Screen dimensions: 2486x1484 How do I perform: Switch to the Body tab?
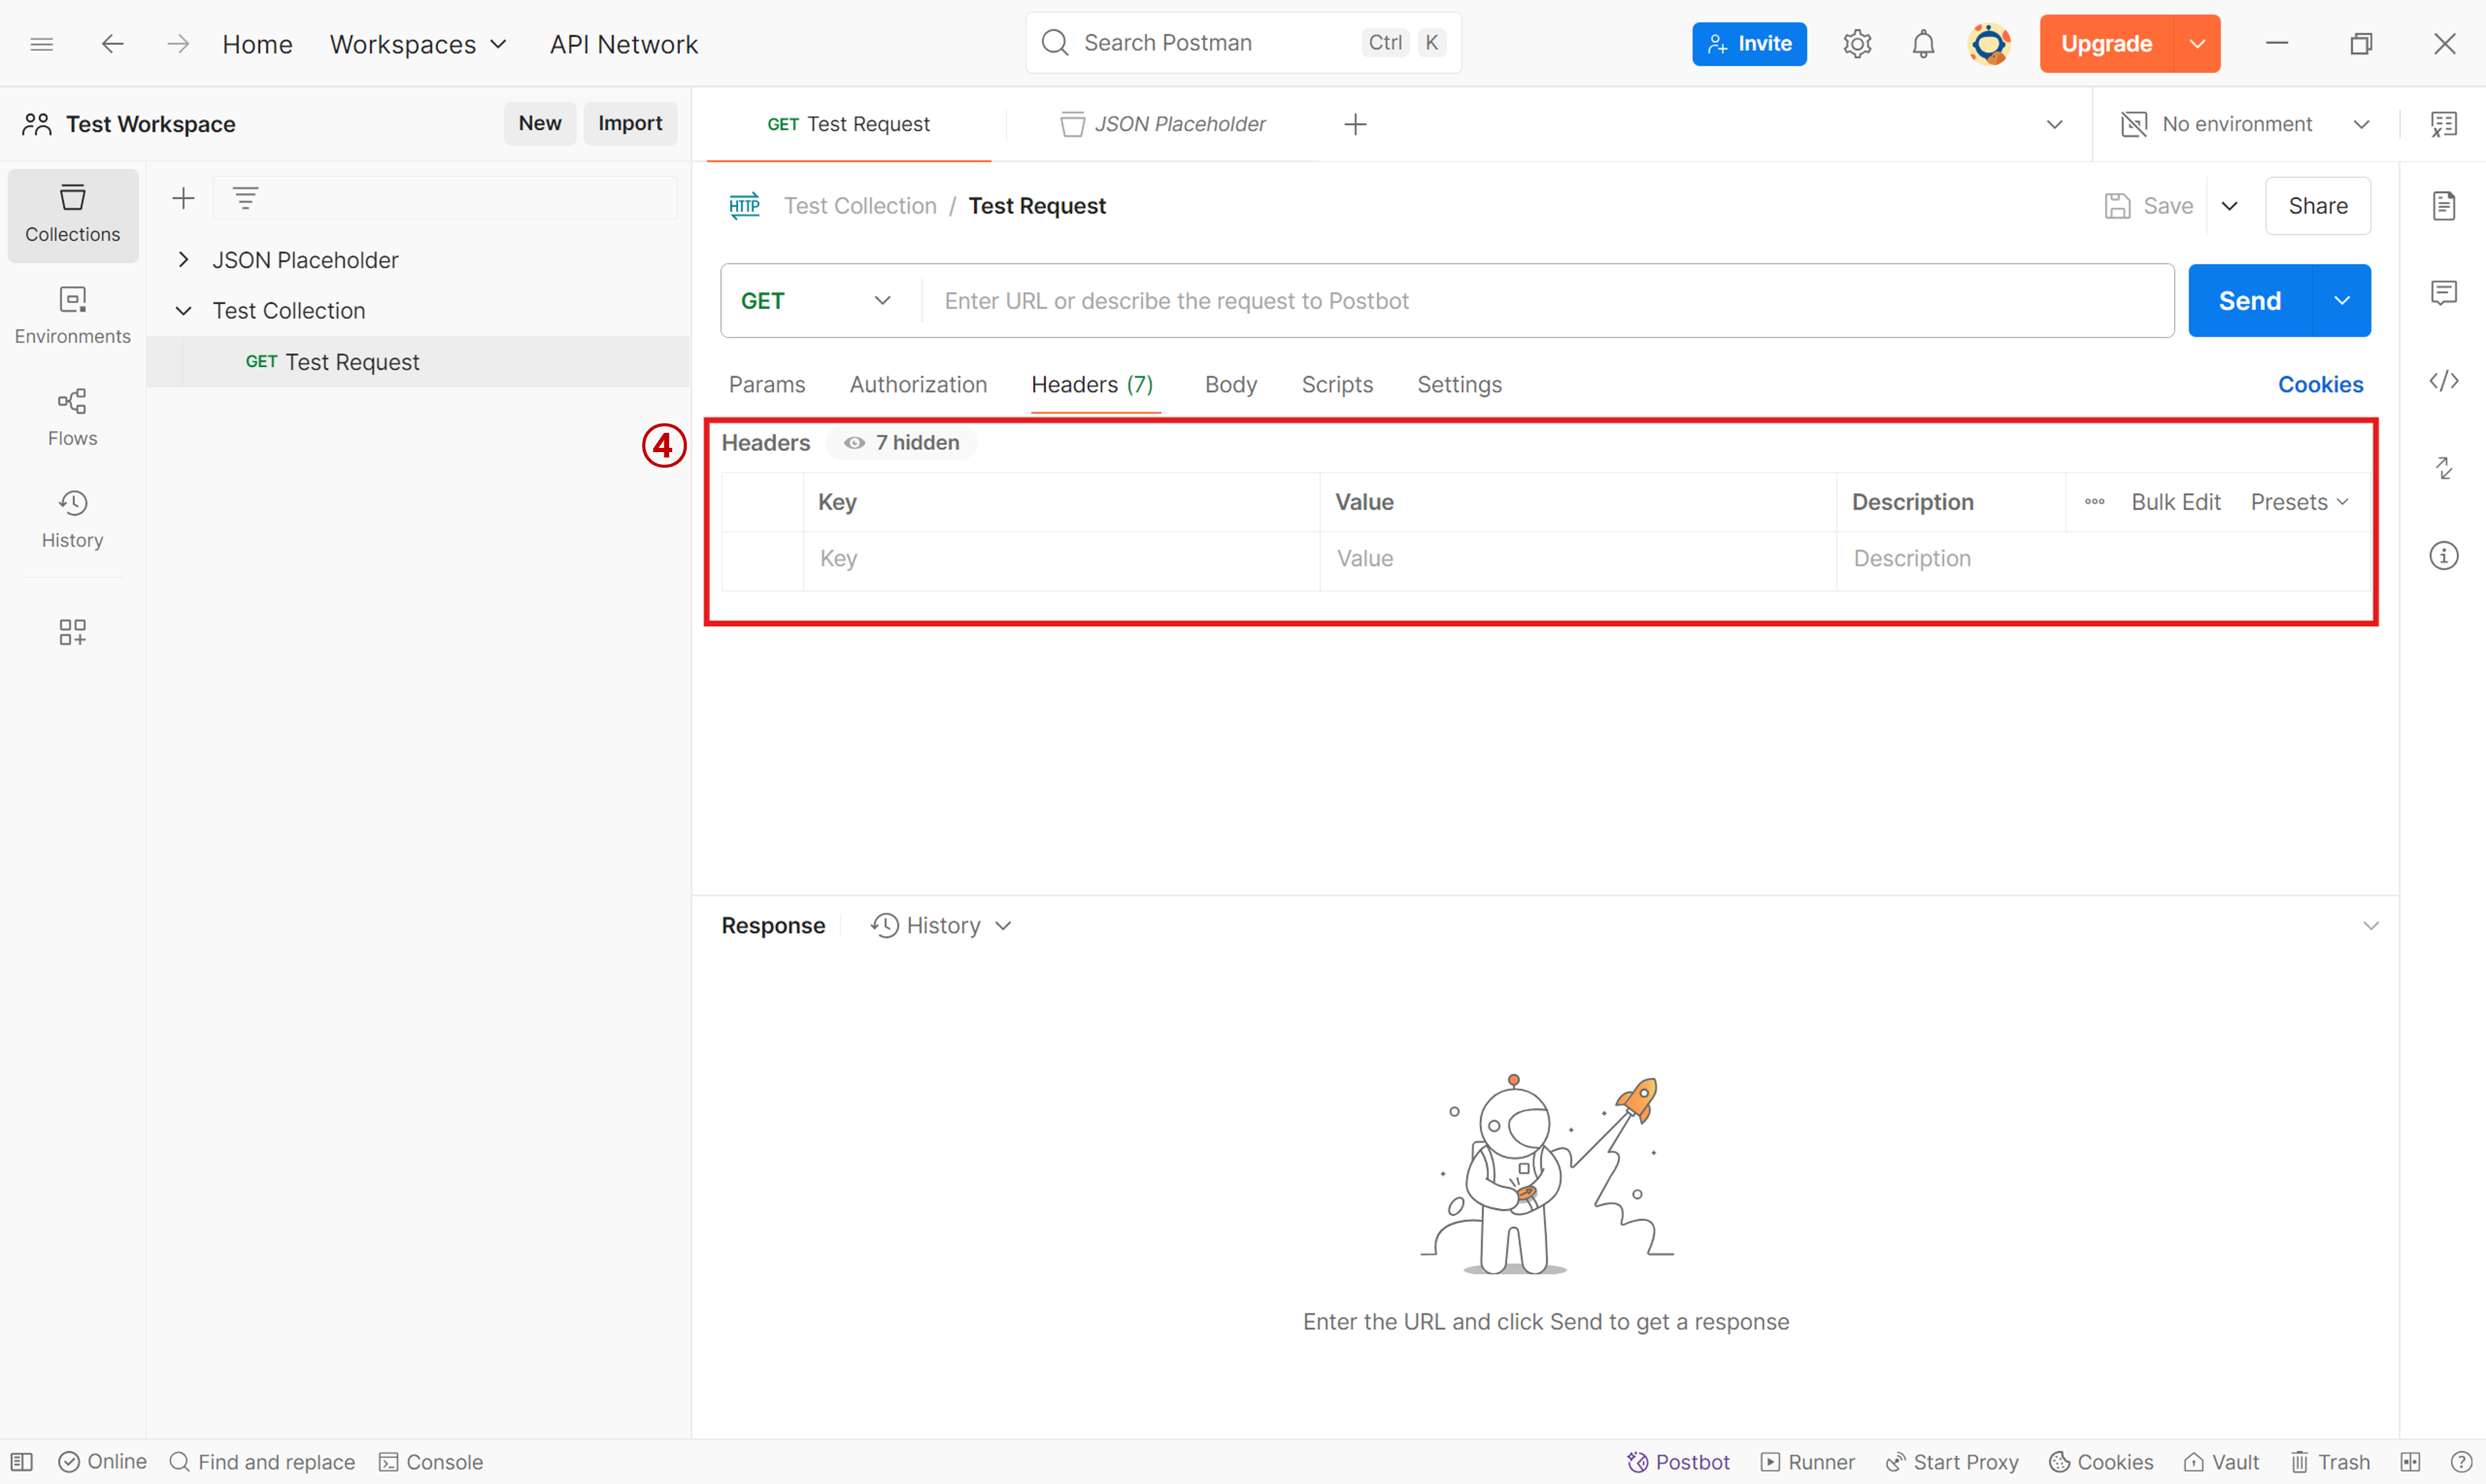(x=1230, y=385)
